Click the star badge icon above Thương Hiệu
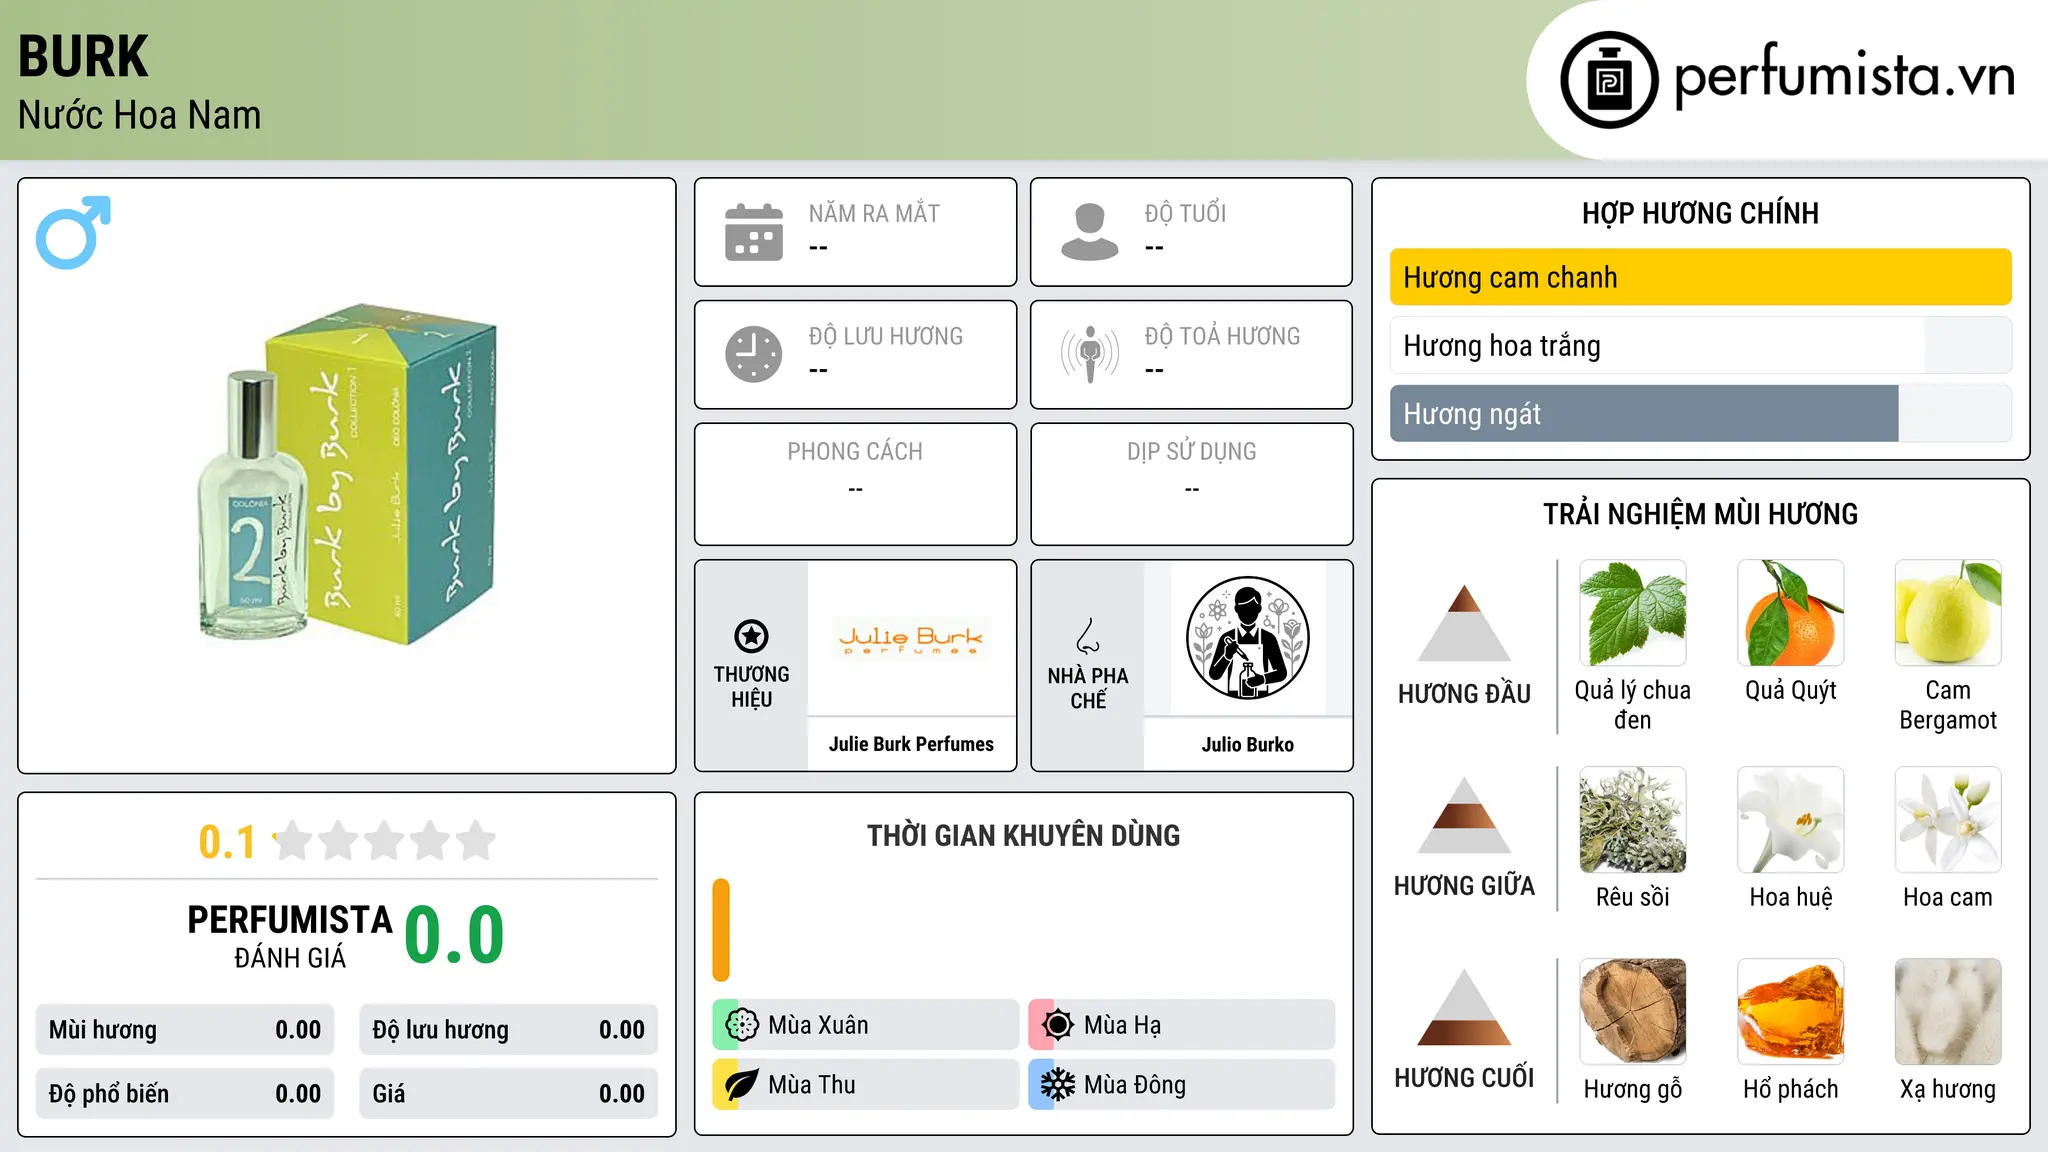This screenshot has height=1152, width=2048. click(x=751, y=636)
